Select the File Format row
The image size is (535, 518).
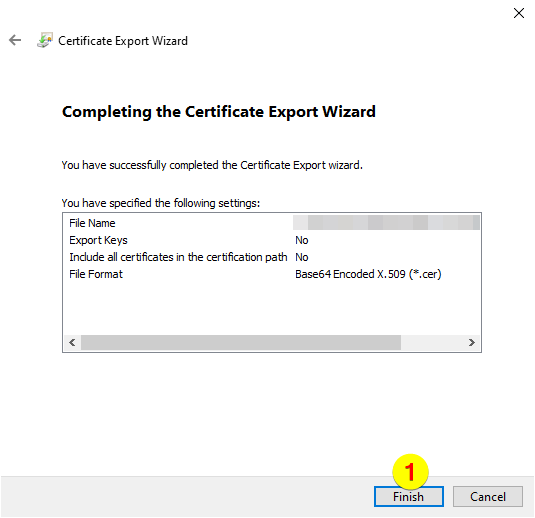(272, 274)
